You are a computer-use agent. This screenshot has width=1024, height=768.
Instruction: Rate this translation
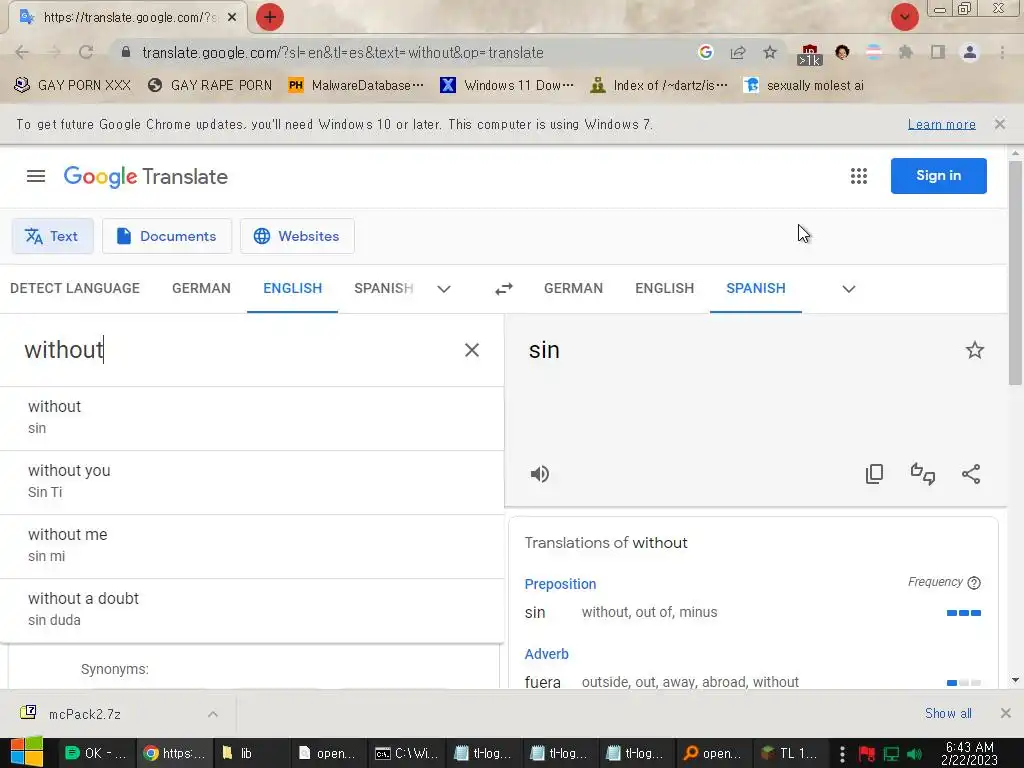923,474
